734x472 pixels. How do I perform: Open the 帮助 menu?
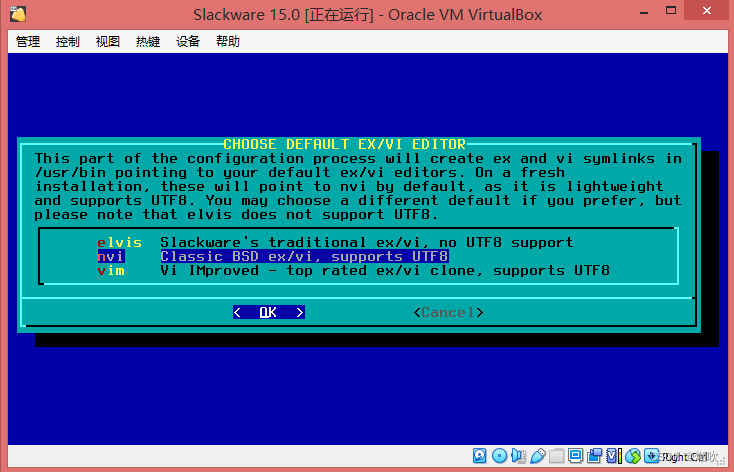tap(228, 42)
